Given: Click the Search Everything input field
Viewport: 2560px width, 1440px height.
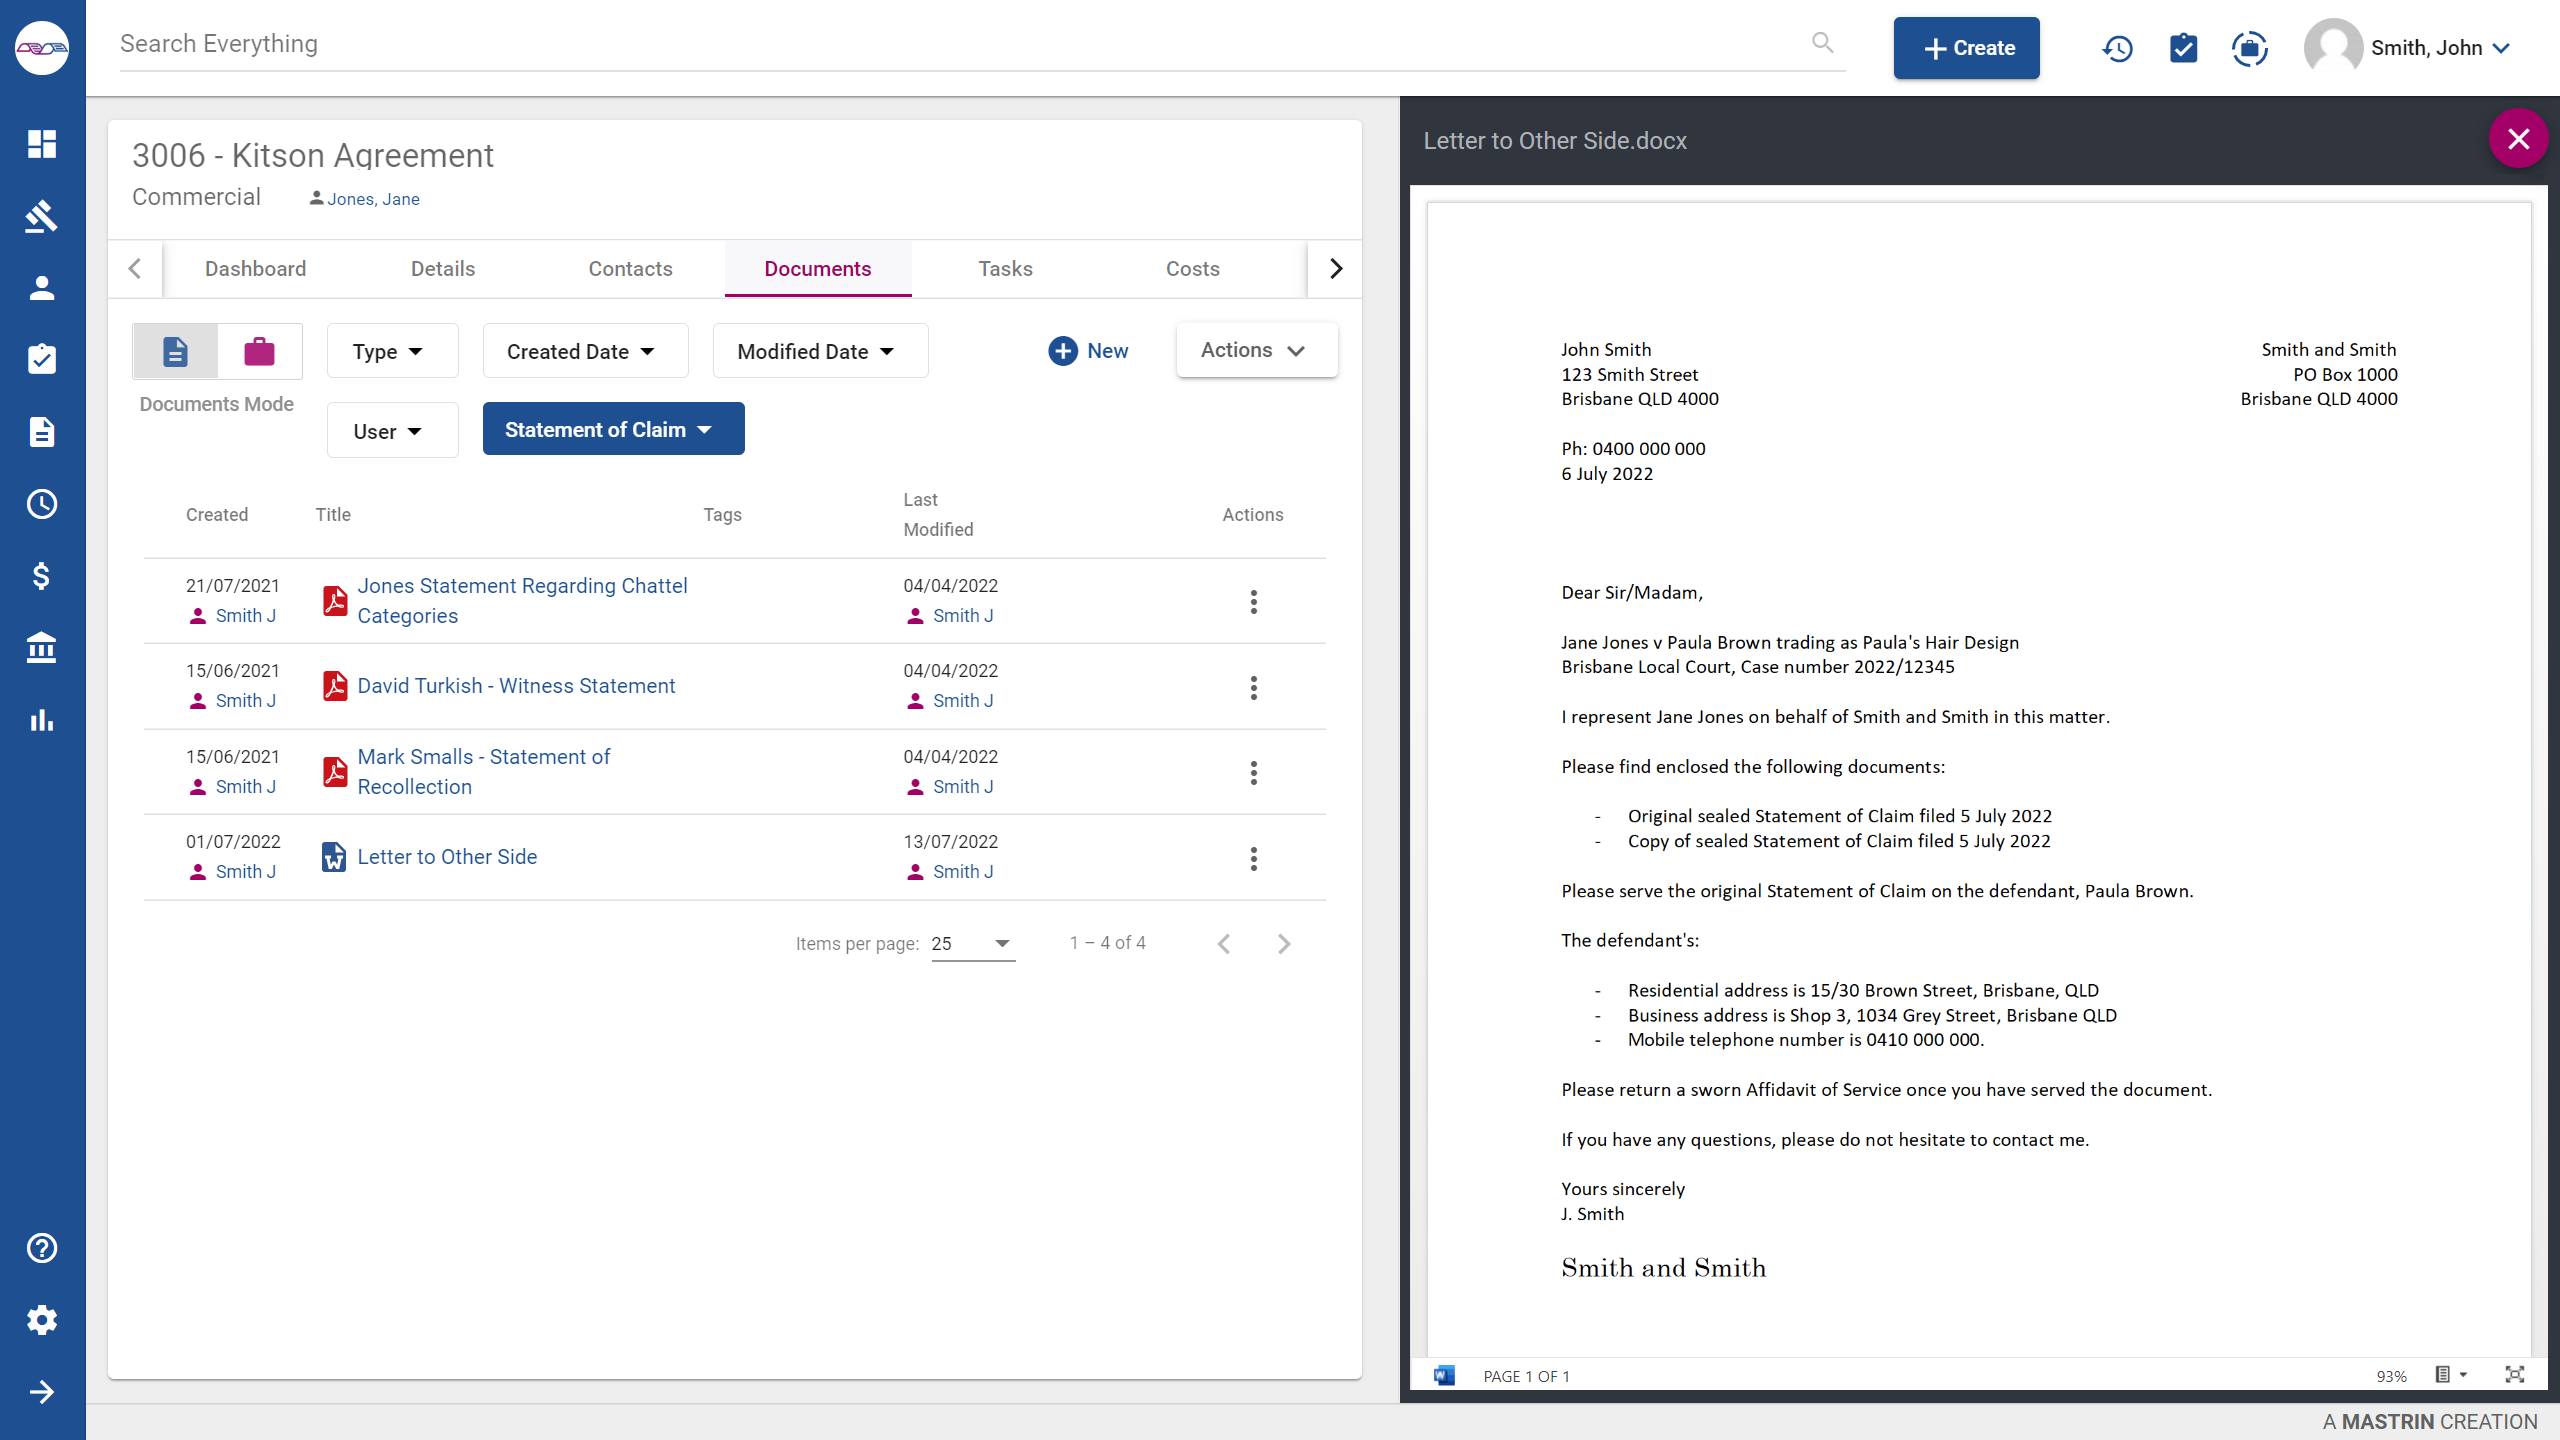Looking at the screenshot, I should [x=960, y=44].
